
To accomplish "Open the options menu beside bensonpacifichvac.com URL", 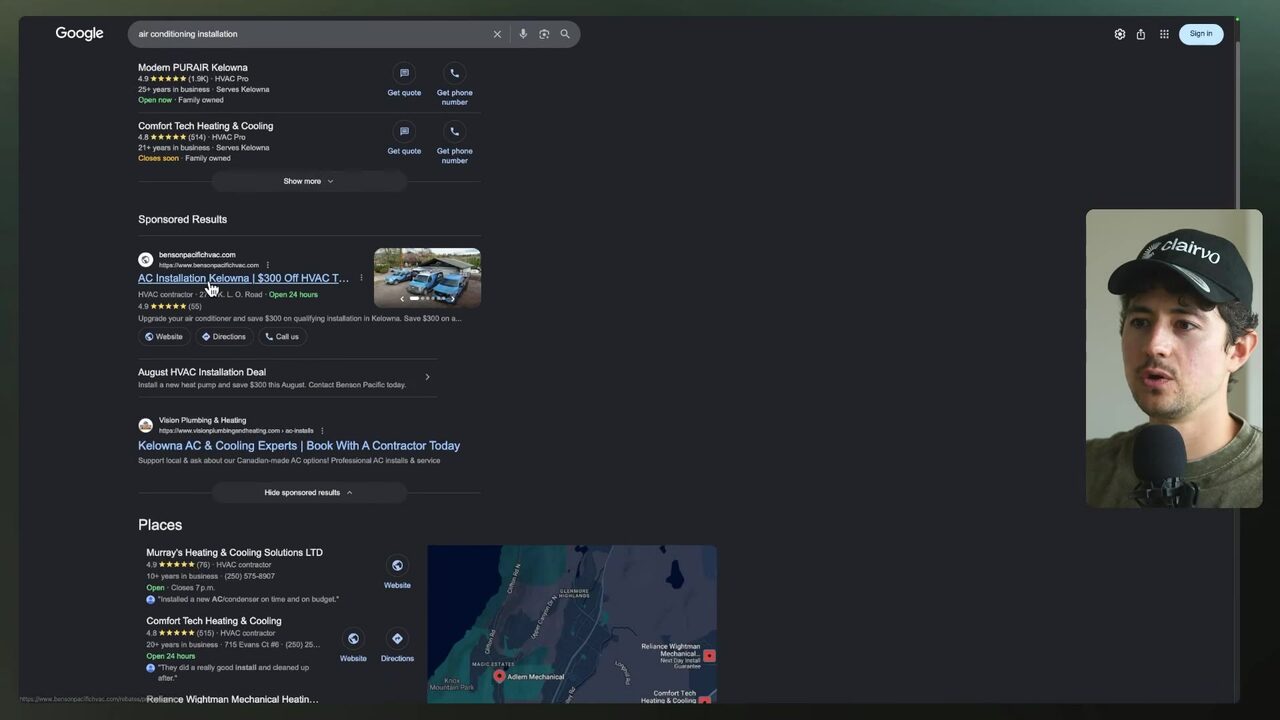I will (x=268, y=265).
